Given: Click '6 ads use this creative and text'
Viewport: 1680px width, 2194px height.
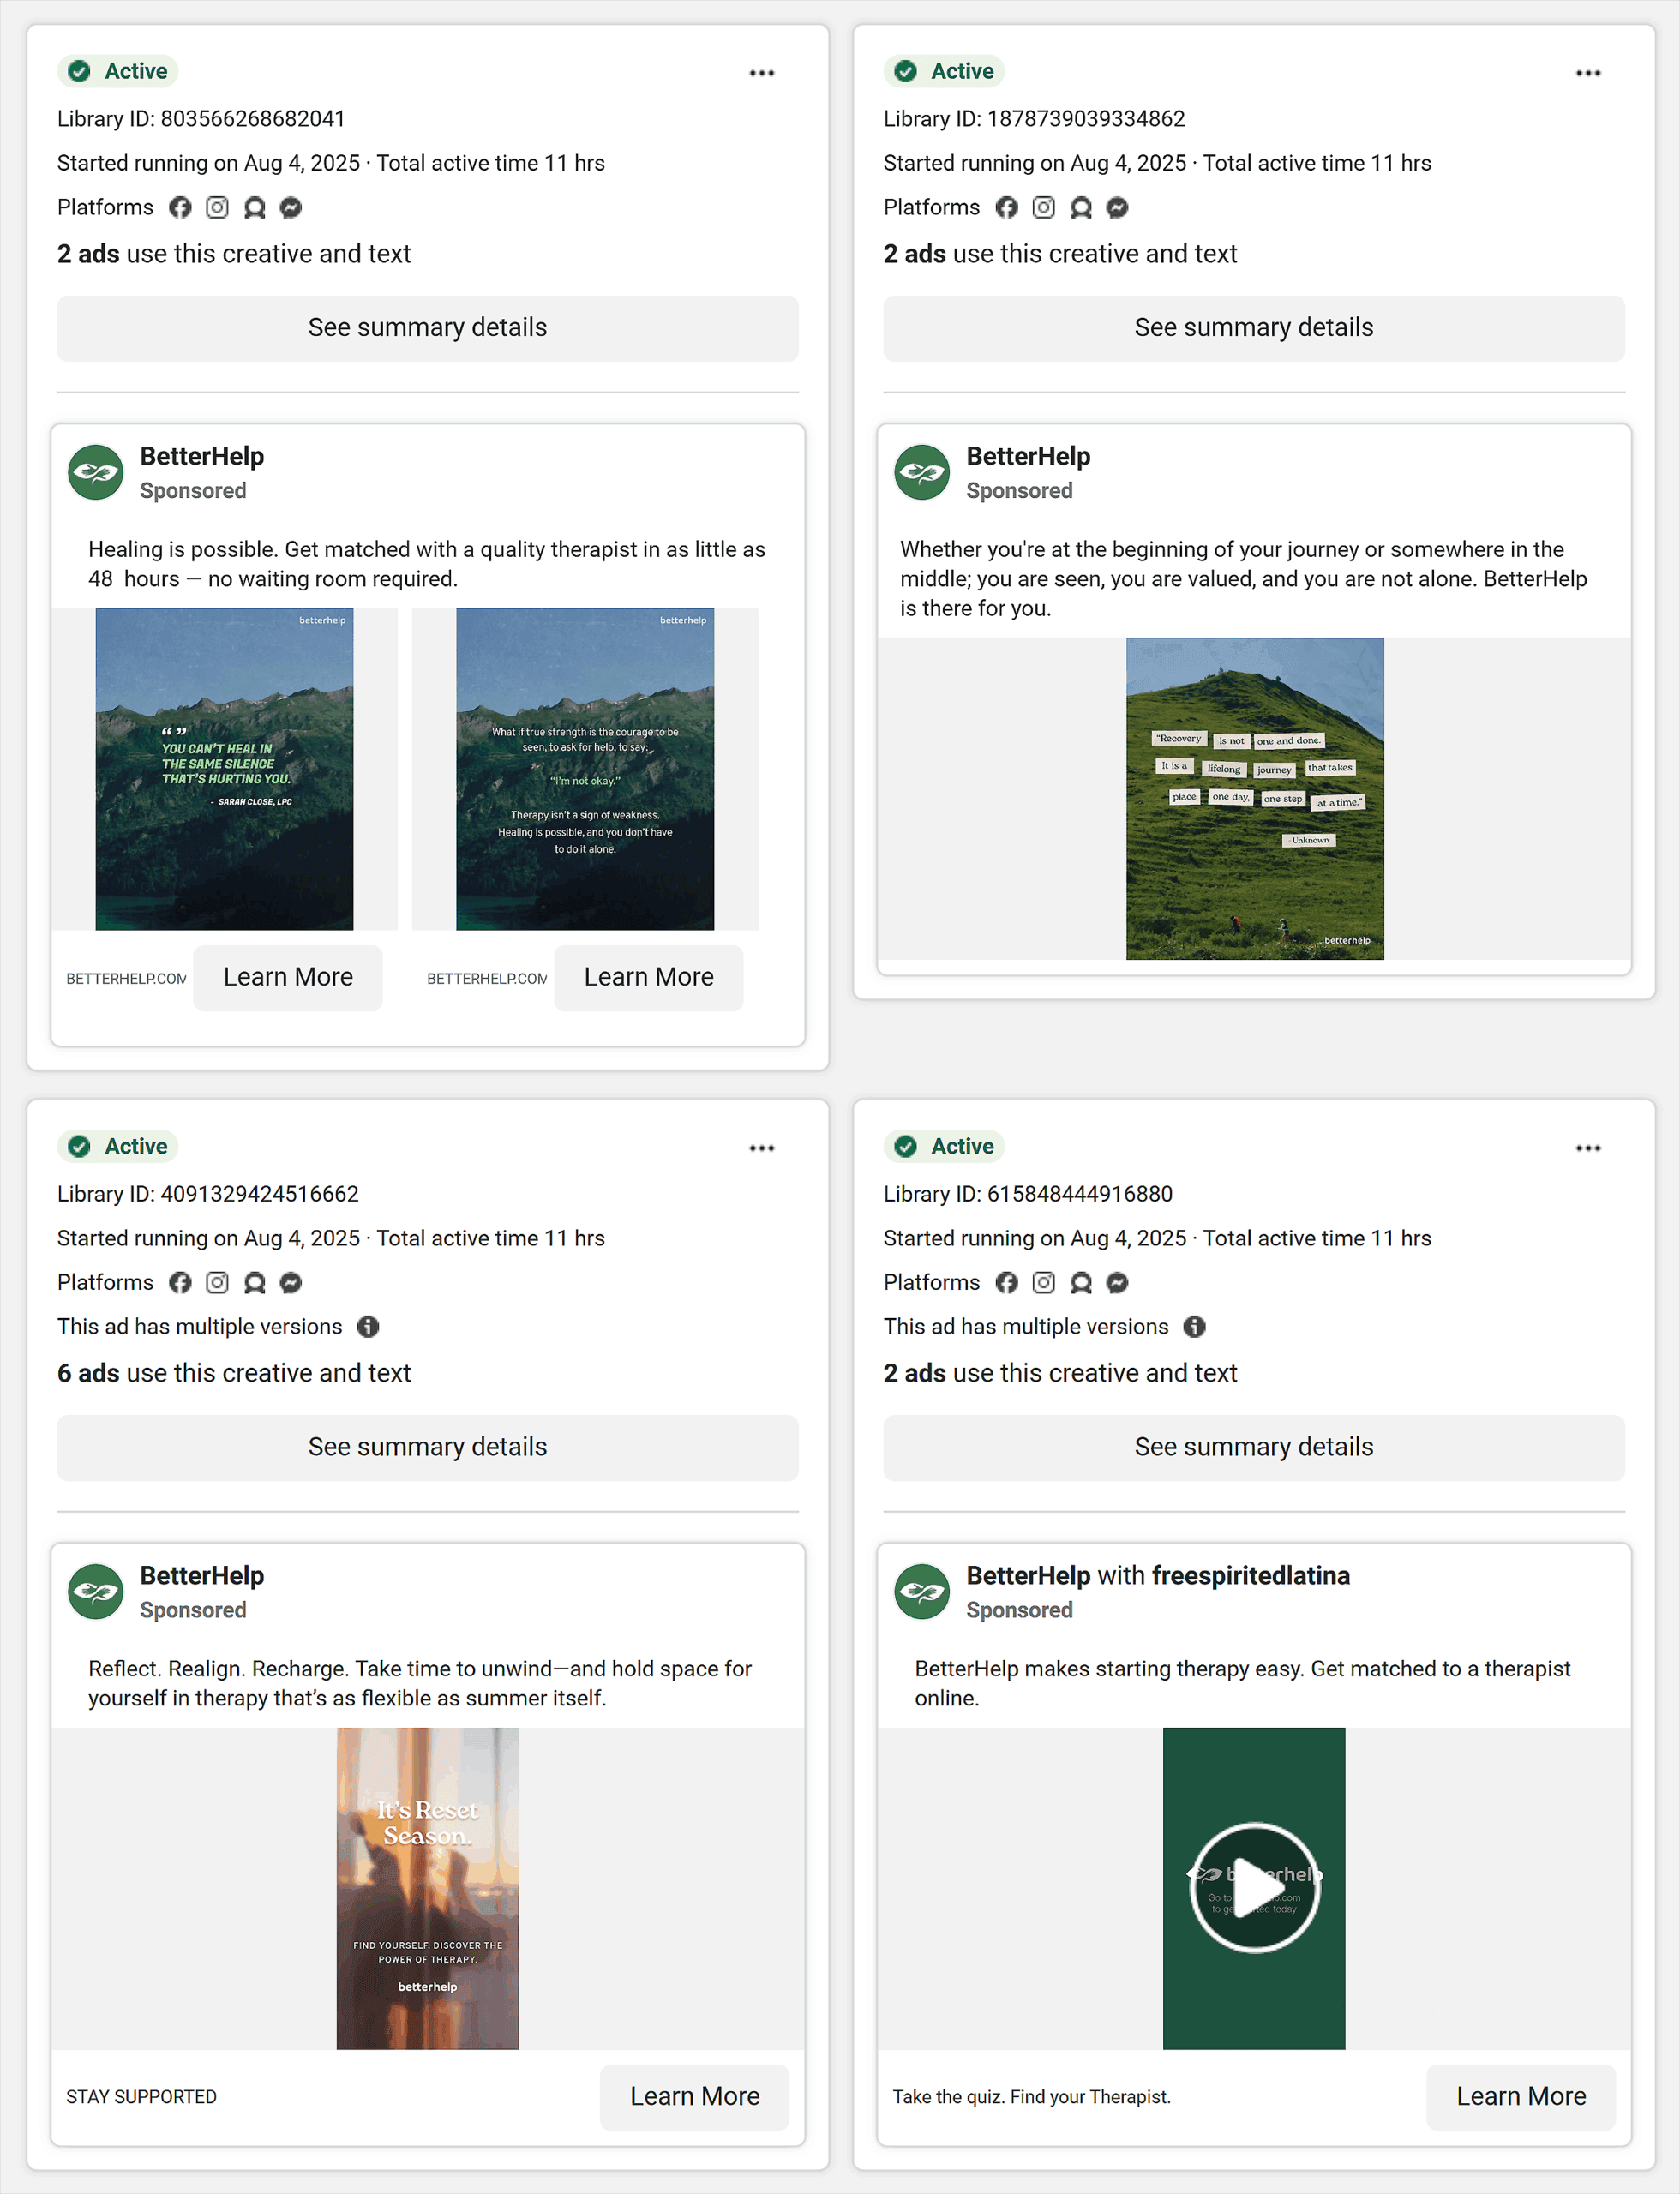Looking at the screenshot, I should coord(234,1373).
